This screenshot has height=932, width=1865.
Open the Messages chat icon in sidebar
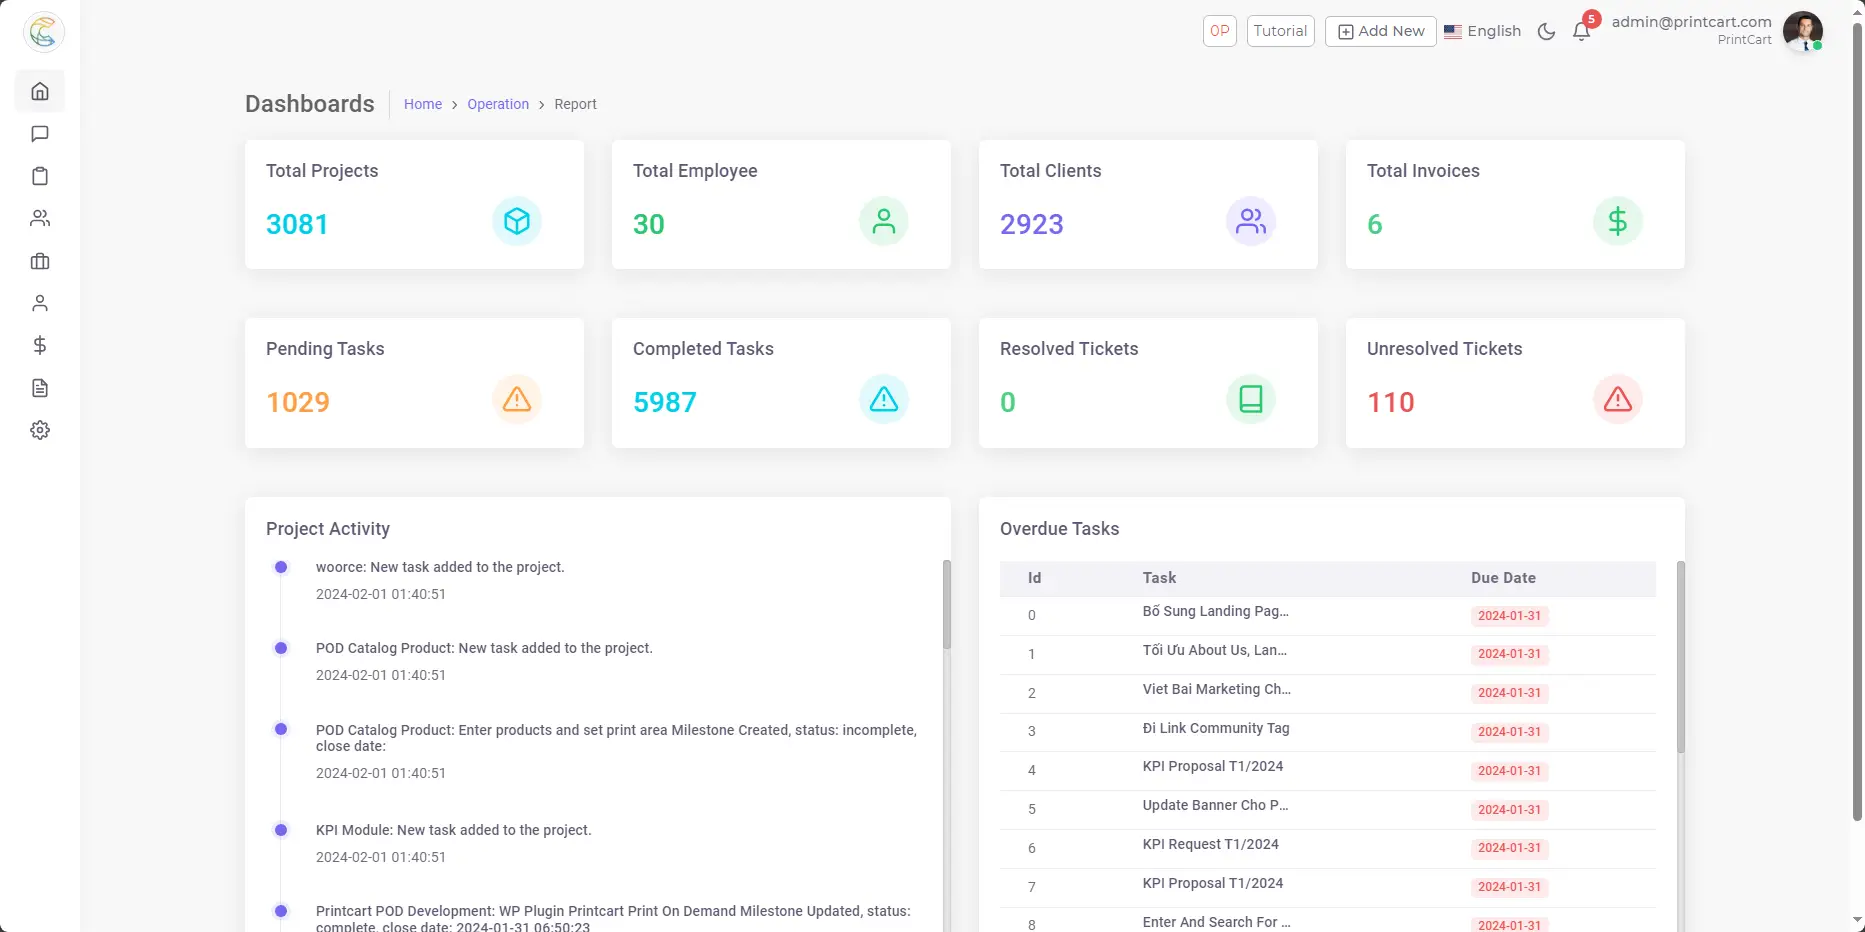click(x=40, y=134)
